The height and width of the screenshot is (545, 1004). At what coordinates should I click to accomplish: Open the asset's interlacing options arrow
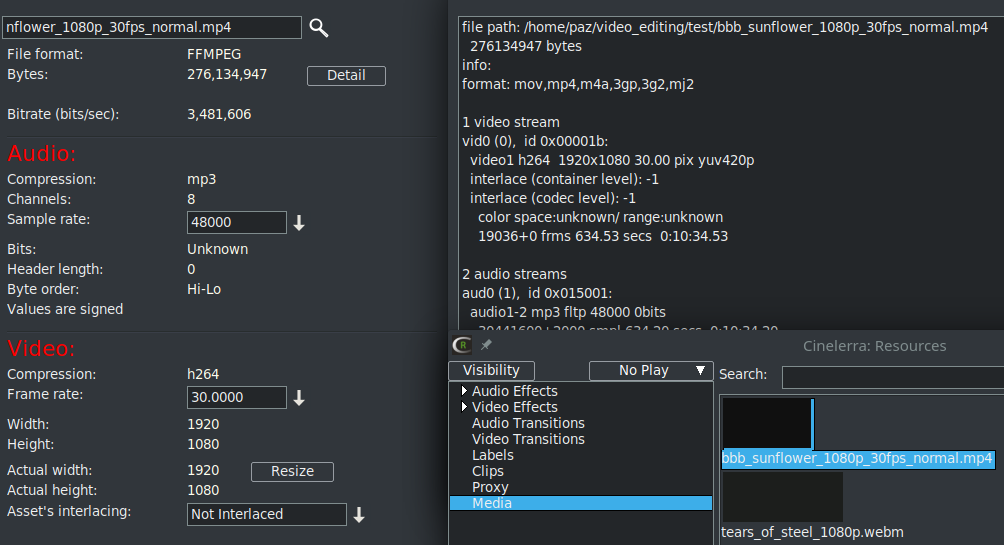click(358, 515)
